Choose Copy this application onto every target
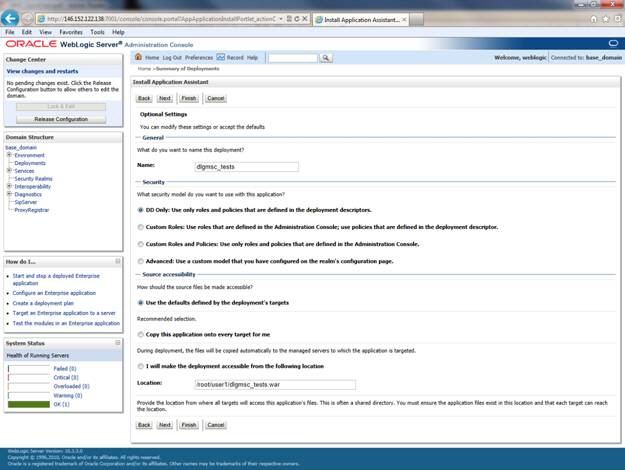 (x=139, y=334)
